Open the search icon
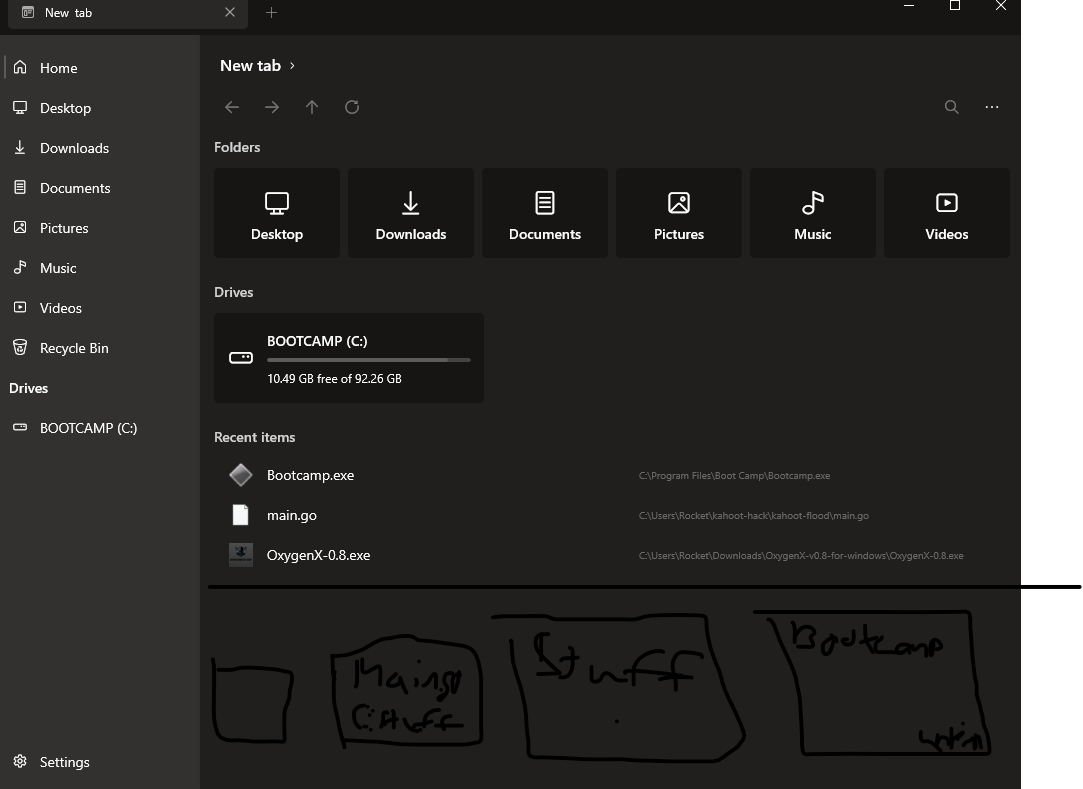The image size is (1083, 789). pos(951,106)
